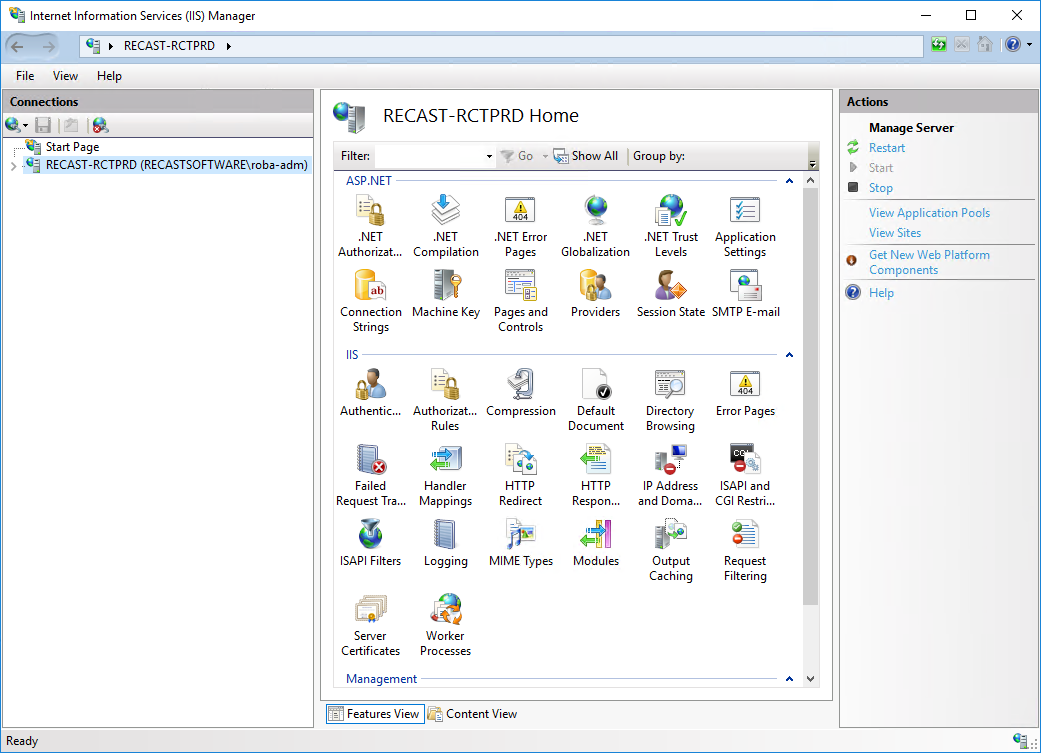This screenshot has height=753, width=1041.
Task: Click View Application Pools link
Action: point(929,213)
